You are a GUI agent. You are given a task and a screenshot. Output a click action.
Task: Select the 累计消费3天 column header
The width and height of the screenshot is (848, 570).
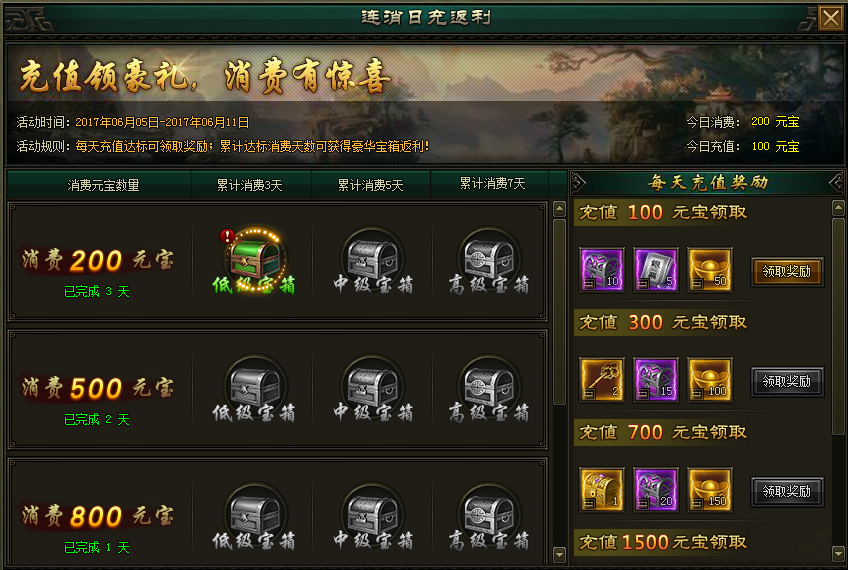tap(250, 185)
